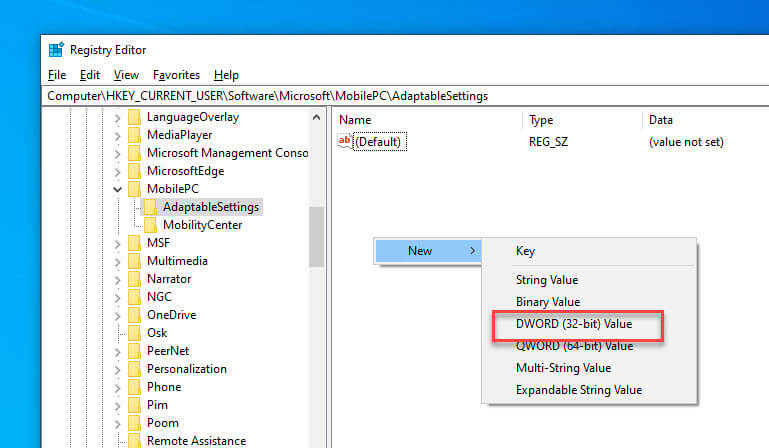Viewport: 769px width, 448px height.
Task: Click the Remote Assistance folder icon
Action: tap(134, 441)
